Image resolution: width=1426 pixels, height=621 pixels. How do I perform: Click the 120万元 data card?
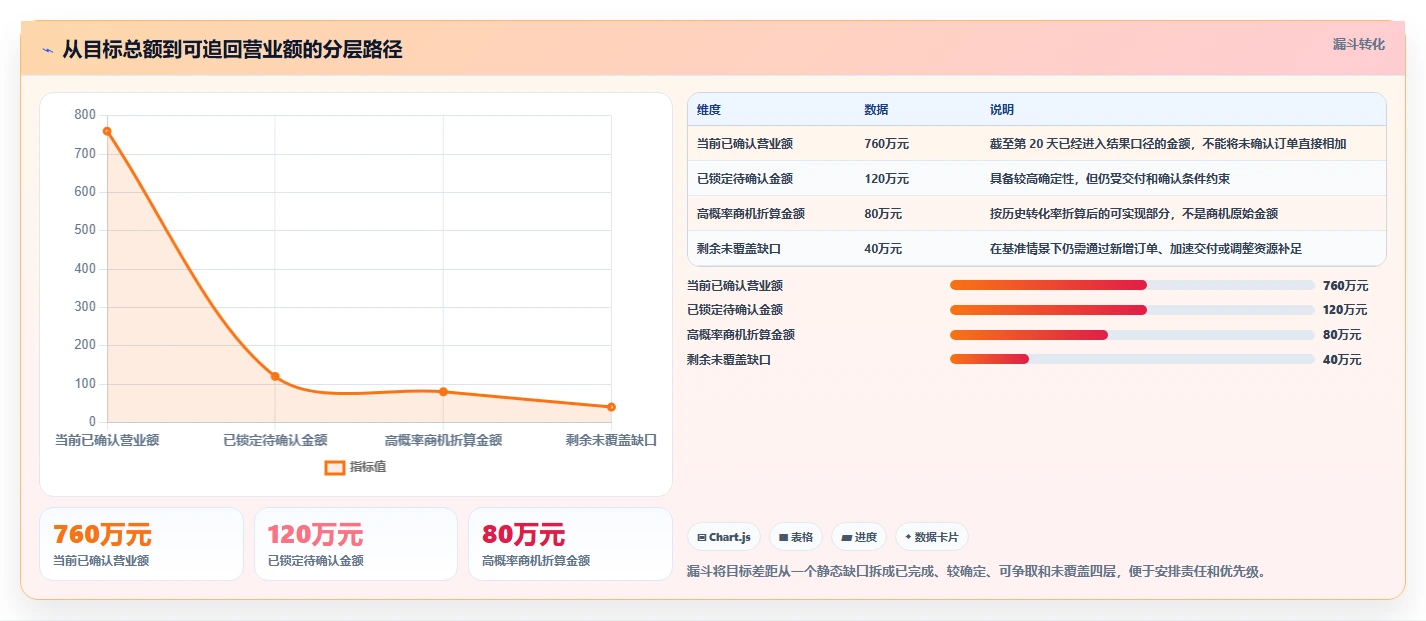[x=356, y=544]
